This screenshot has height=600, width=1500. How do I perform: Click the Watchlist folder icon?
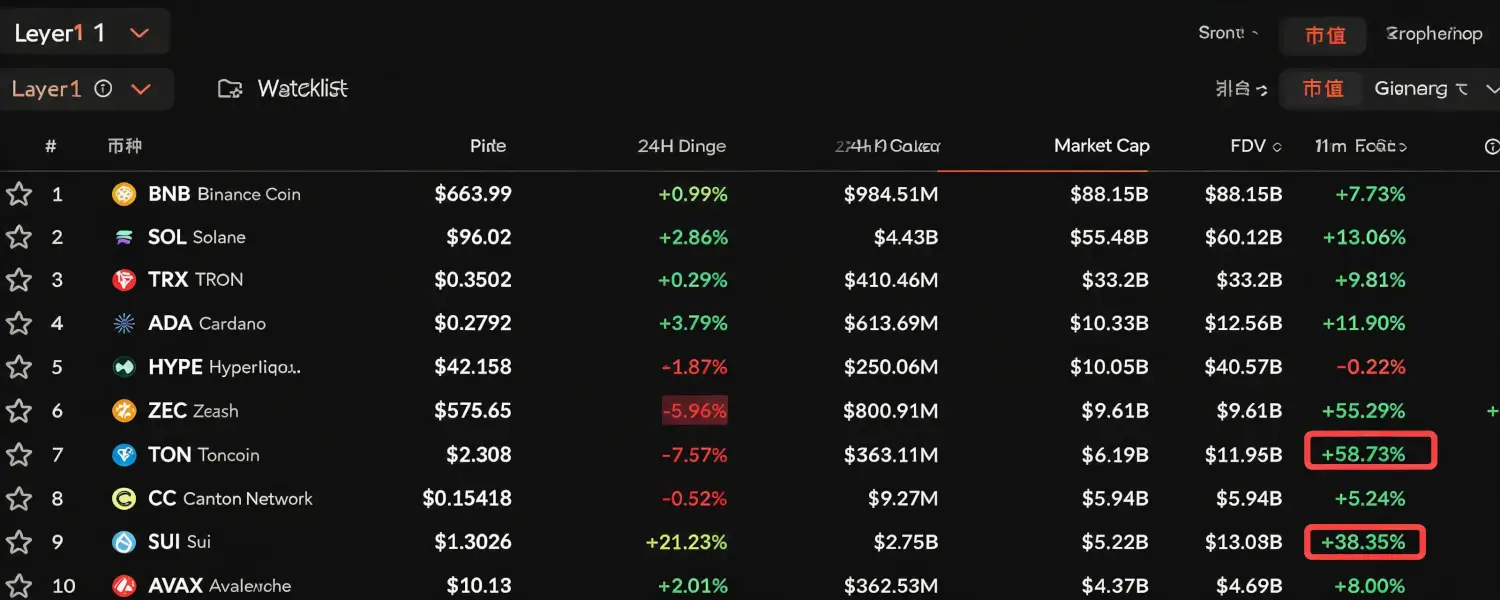pyautogui.click(x=230, y=89)
